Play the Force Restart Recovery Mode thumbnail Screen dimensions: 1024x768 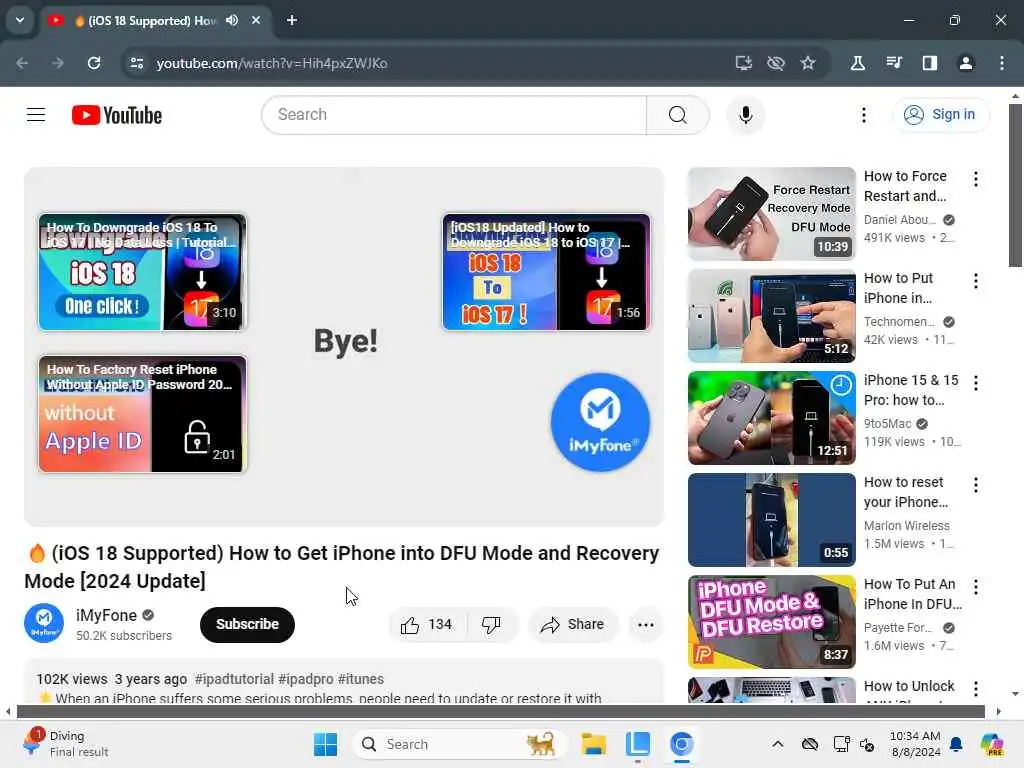(x=771, y=214)
